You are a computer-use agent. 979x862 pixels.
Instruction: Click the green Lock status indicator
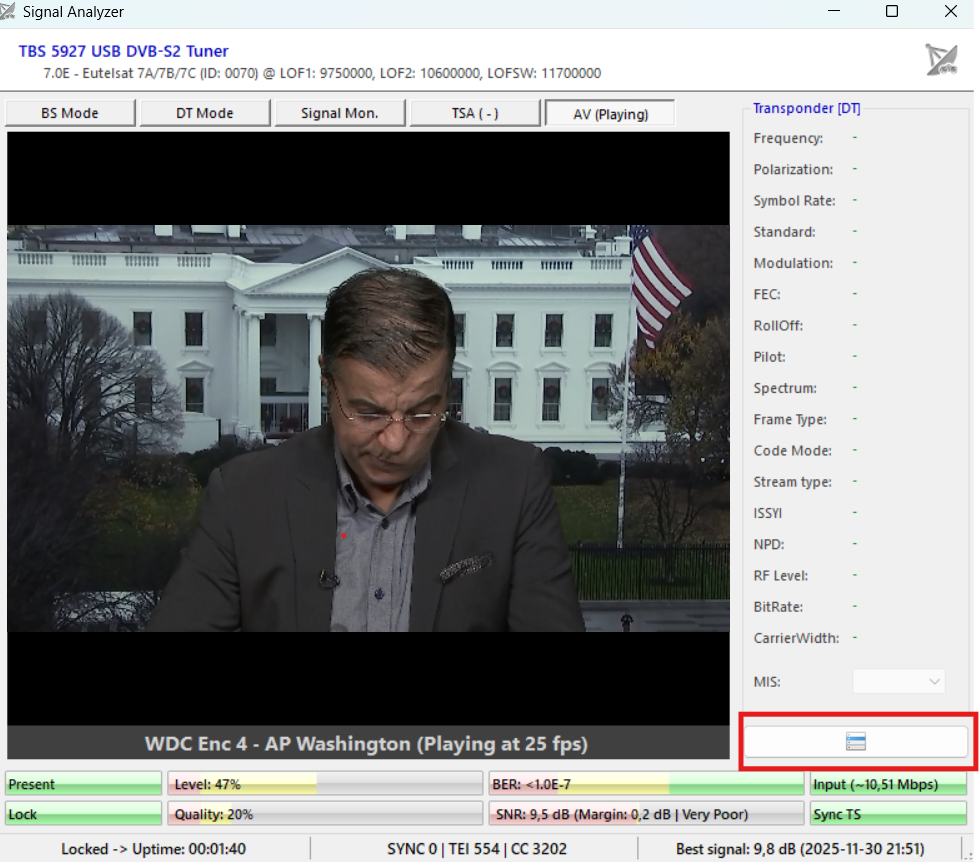pyautogui.click(x=83, y=814)
